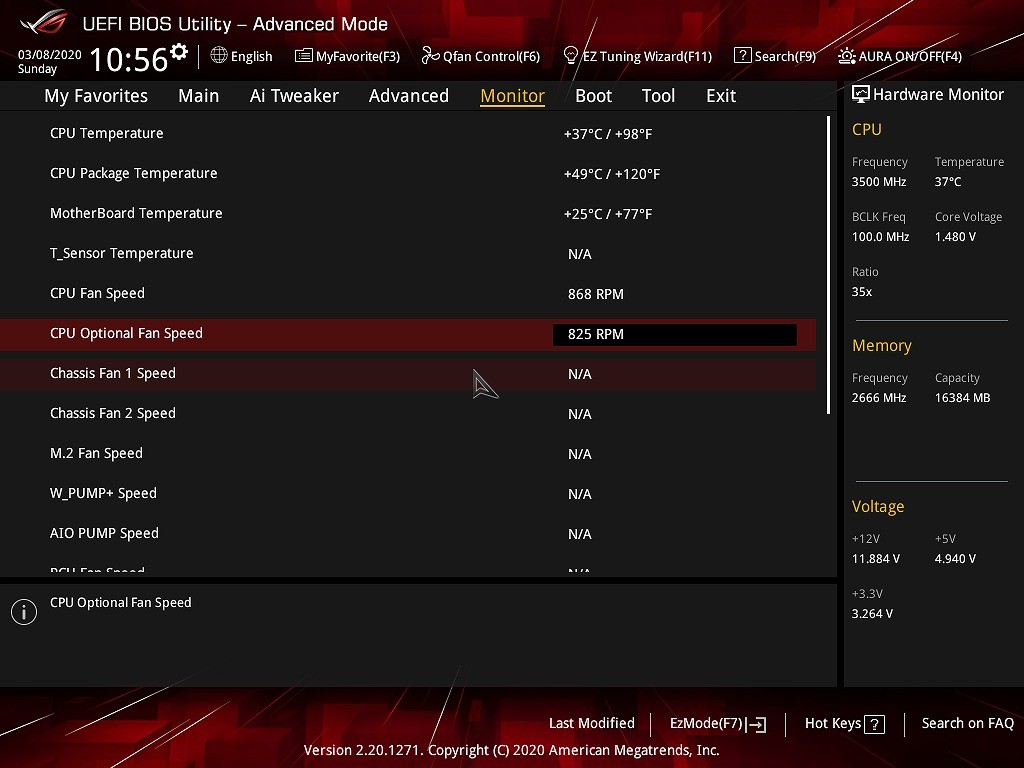The image size is (1024, 768).
Task: Select CPU Temperature row
Action: [x=408, y=133]
